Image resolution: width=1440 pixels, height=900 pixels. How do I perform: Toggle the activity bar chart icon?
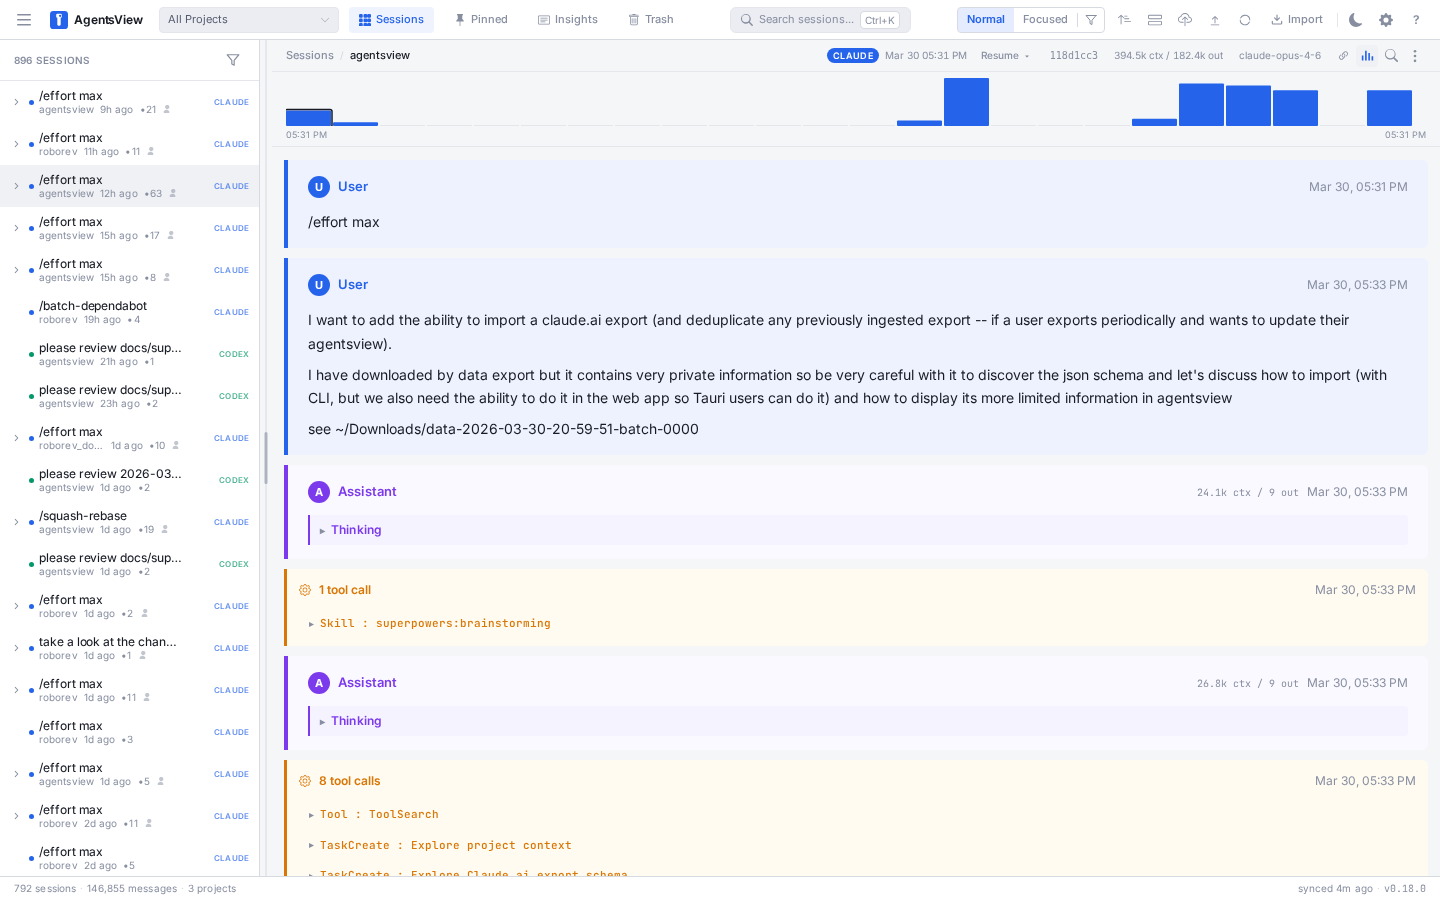coord(1367,56)
